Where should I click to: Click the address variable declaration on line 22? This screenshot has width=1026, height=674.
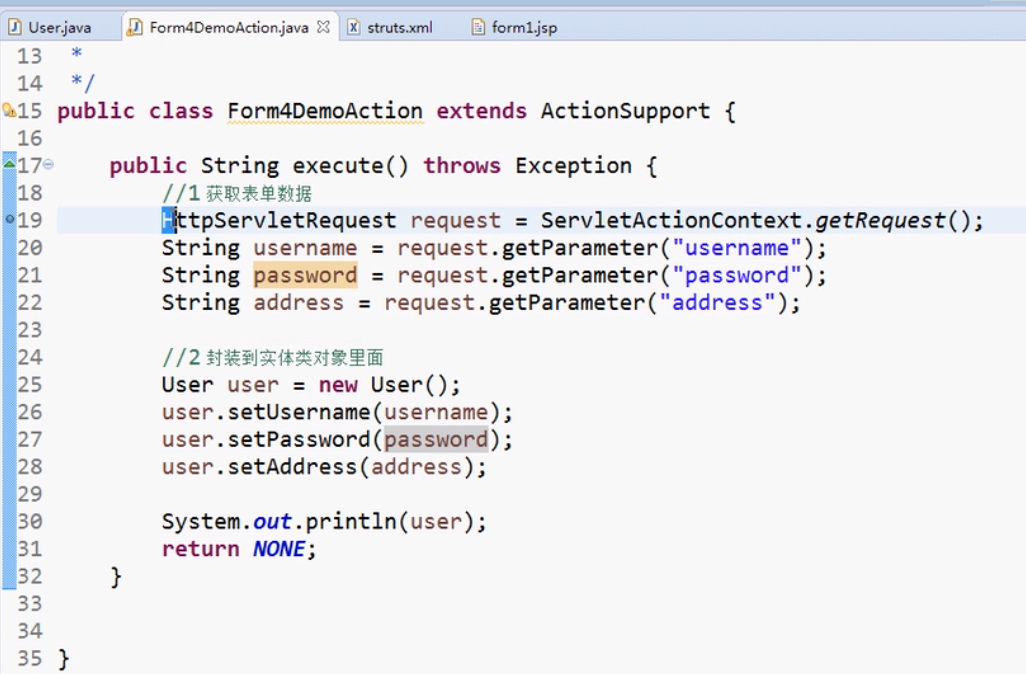click(298, 303)
